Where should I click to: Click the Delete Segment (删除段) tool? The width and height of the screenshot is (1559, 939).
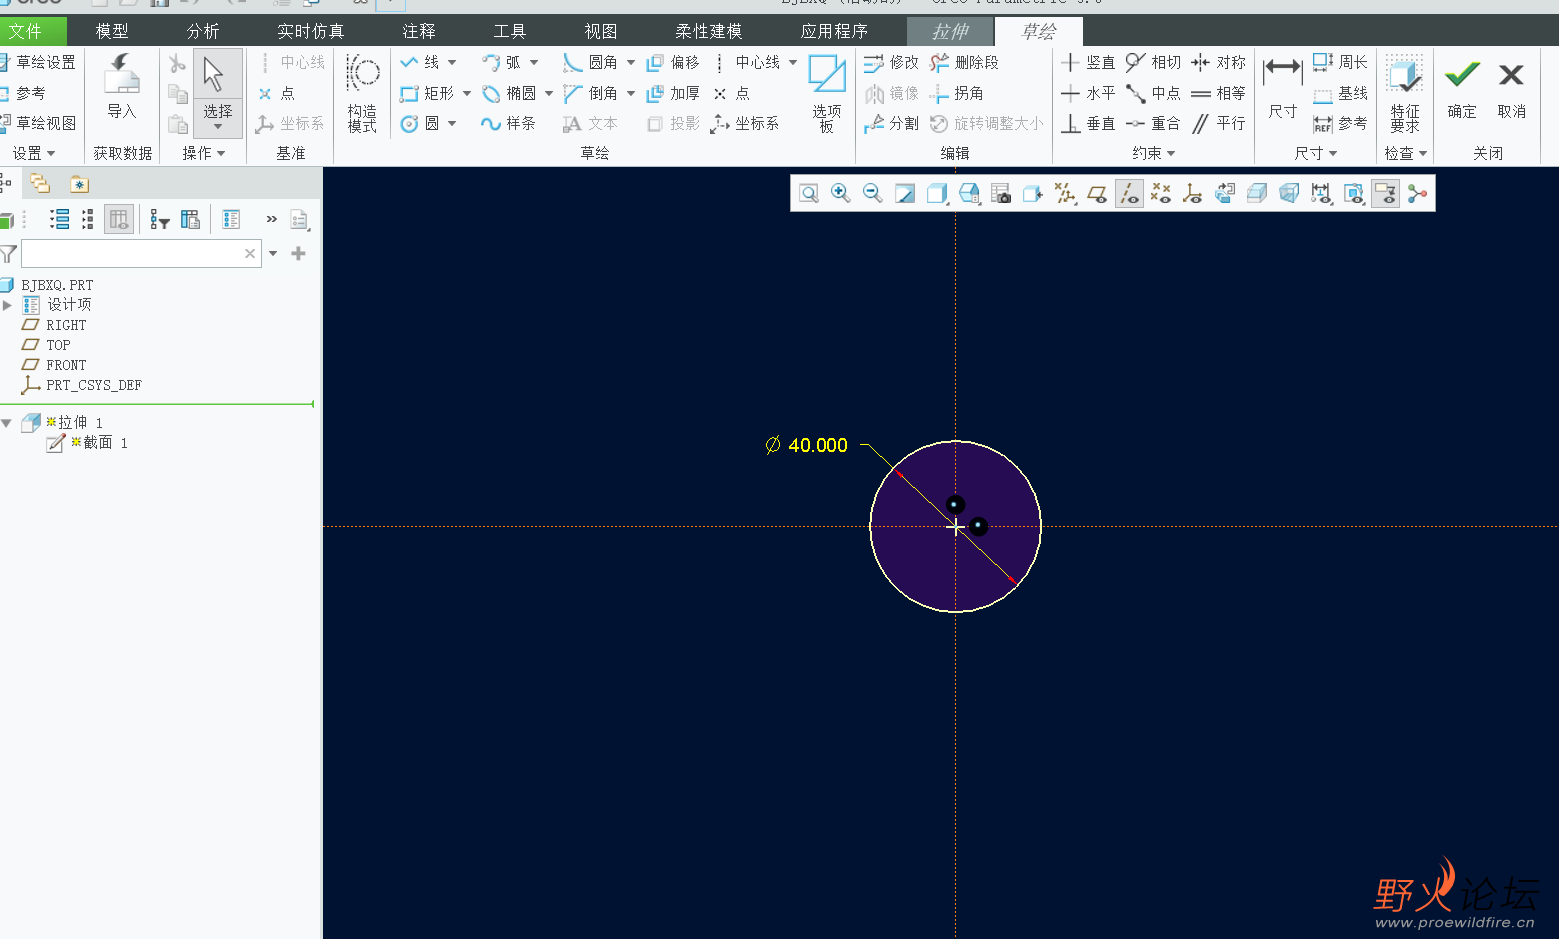[964, 62]
